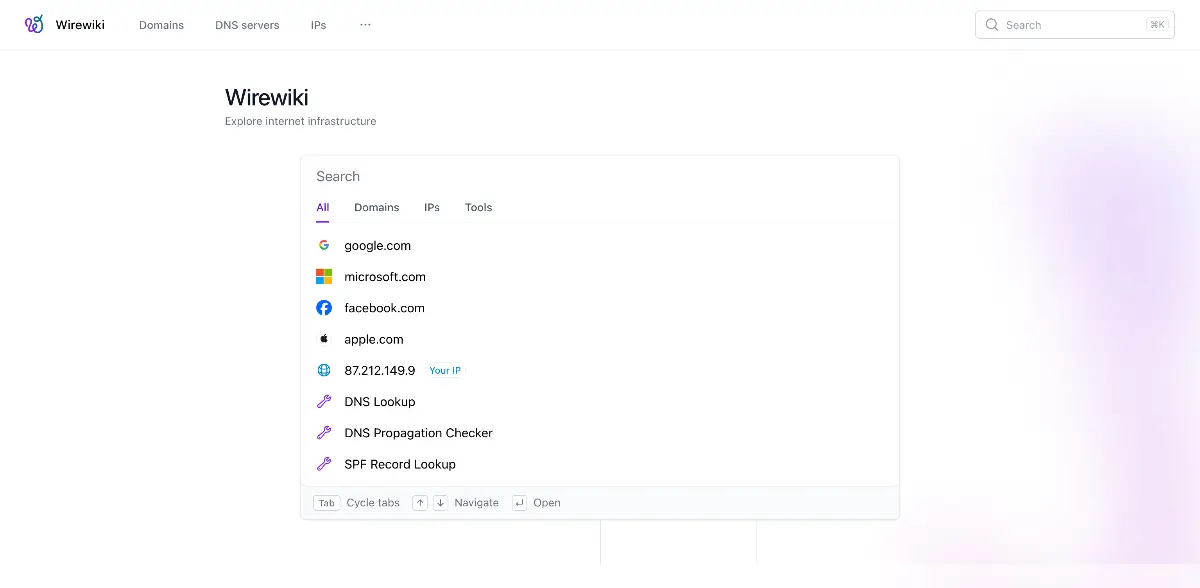This screenshot has width=1200, height=588.
Task: Open the DNS Lookup tool
Action: click(x=600, y=401)
